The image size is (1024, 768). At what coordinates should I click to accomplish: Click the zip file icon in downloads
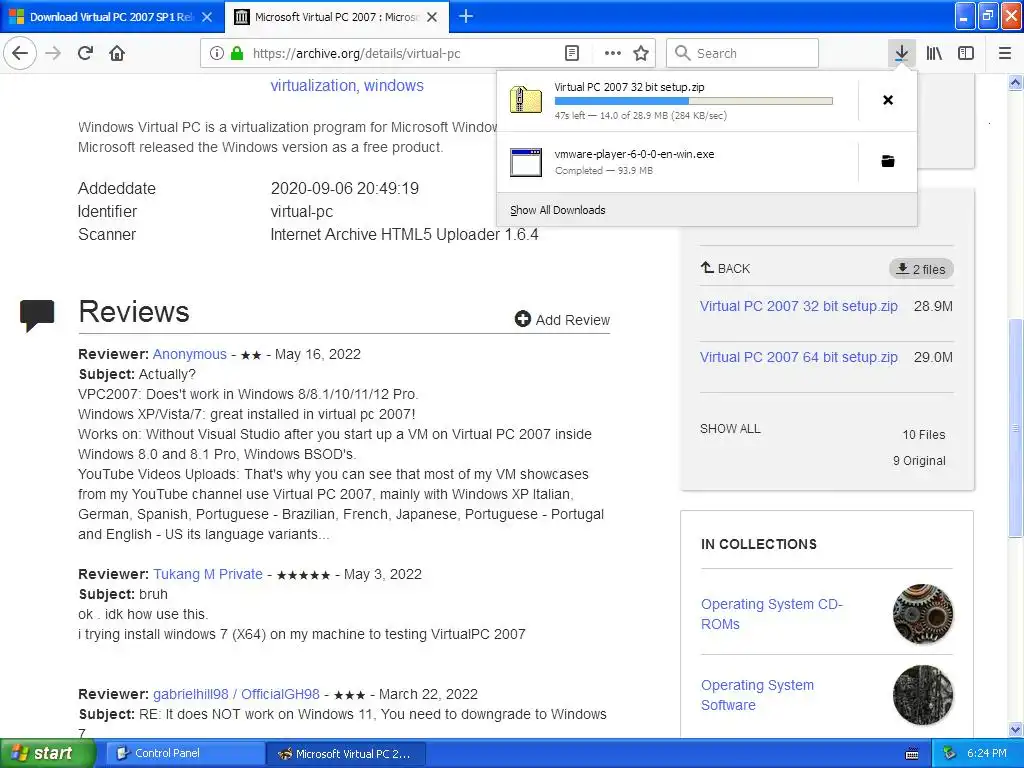[526, 100]
